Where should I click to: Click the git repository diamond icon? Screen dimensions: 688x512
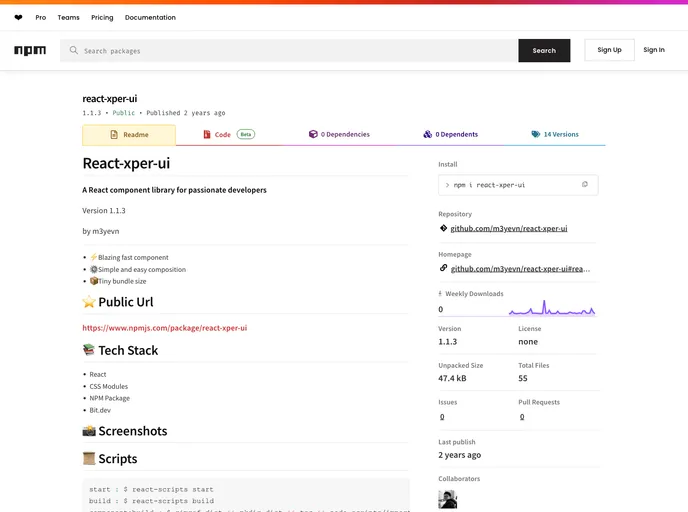443,228
